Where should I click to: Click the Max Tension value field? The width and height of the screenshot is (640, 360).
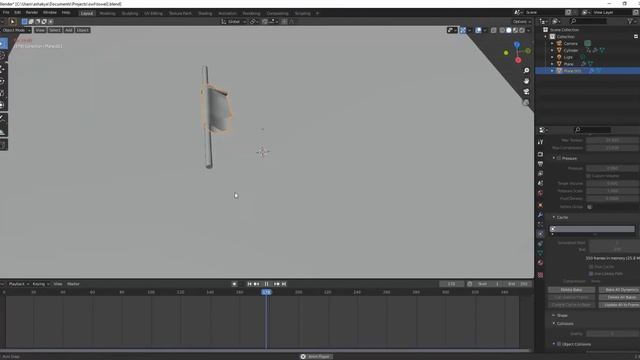point(612,140)
